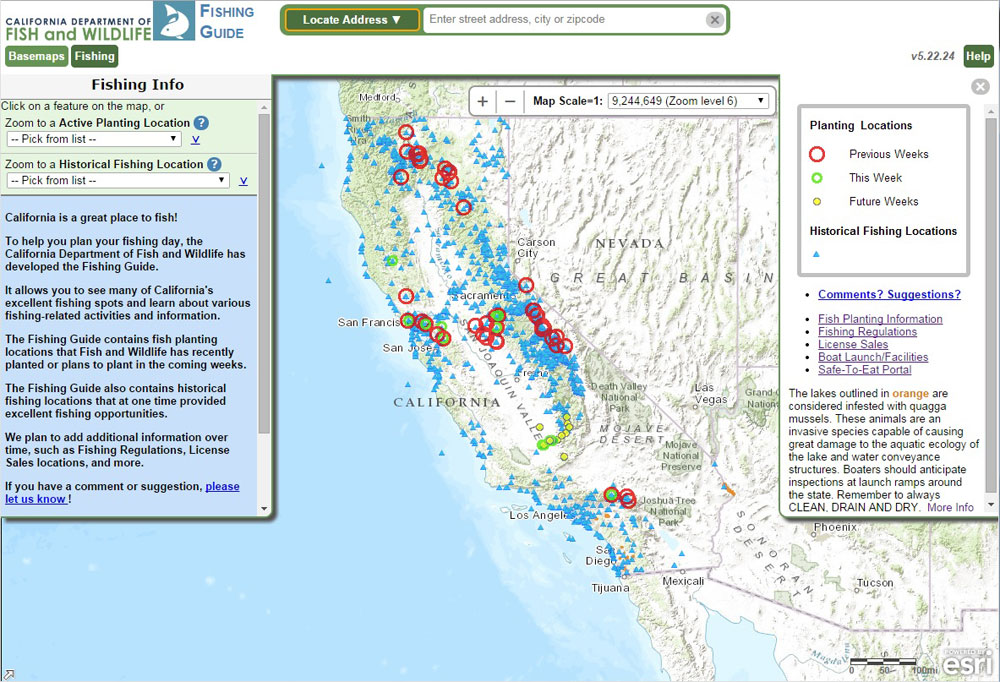Open the Basemaps menu
Screen dimensions: 1000x682
click(36, 56)
